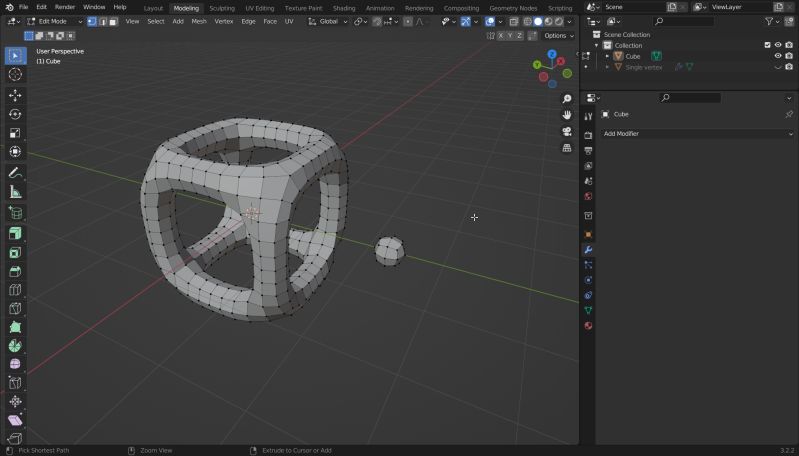Switch to the Sculpting workspace tab
799x456 pixels.
click(222, 8)
